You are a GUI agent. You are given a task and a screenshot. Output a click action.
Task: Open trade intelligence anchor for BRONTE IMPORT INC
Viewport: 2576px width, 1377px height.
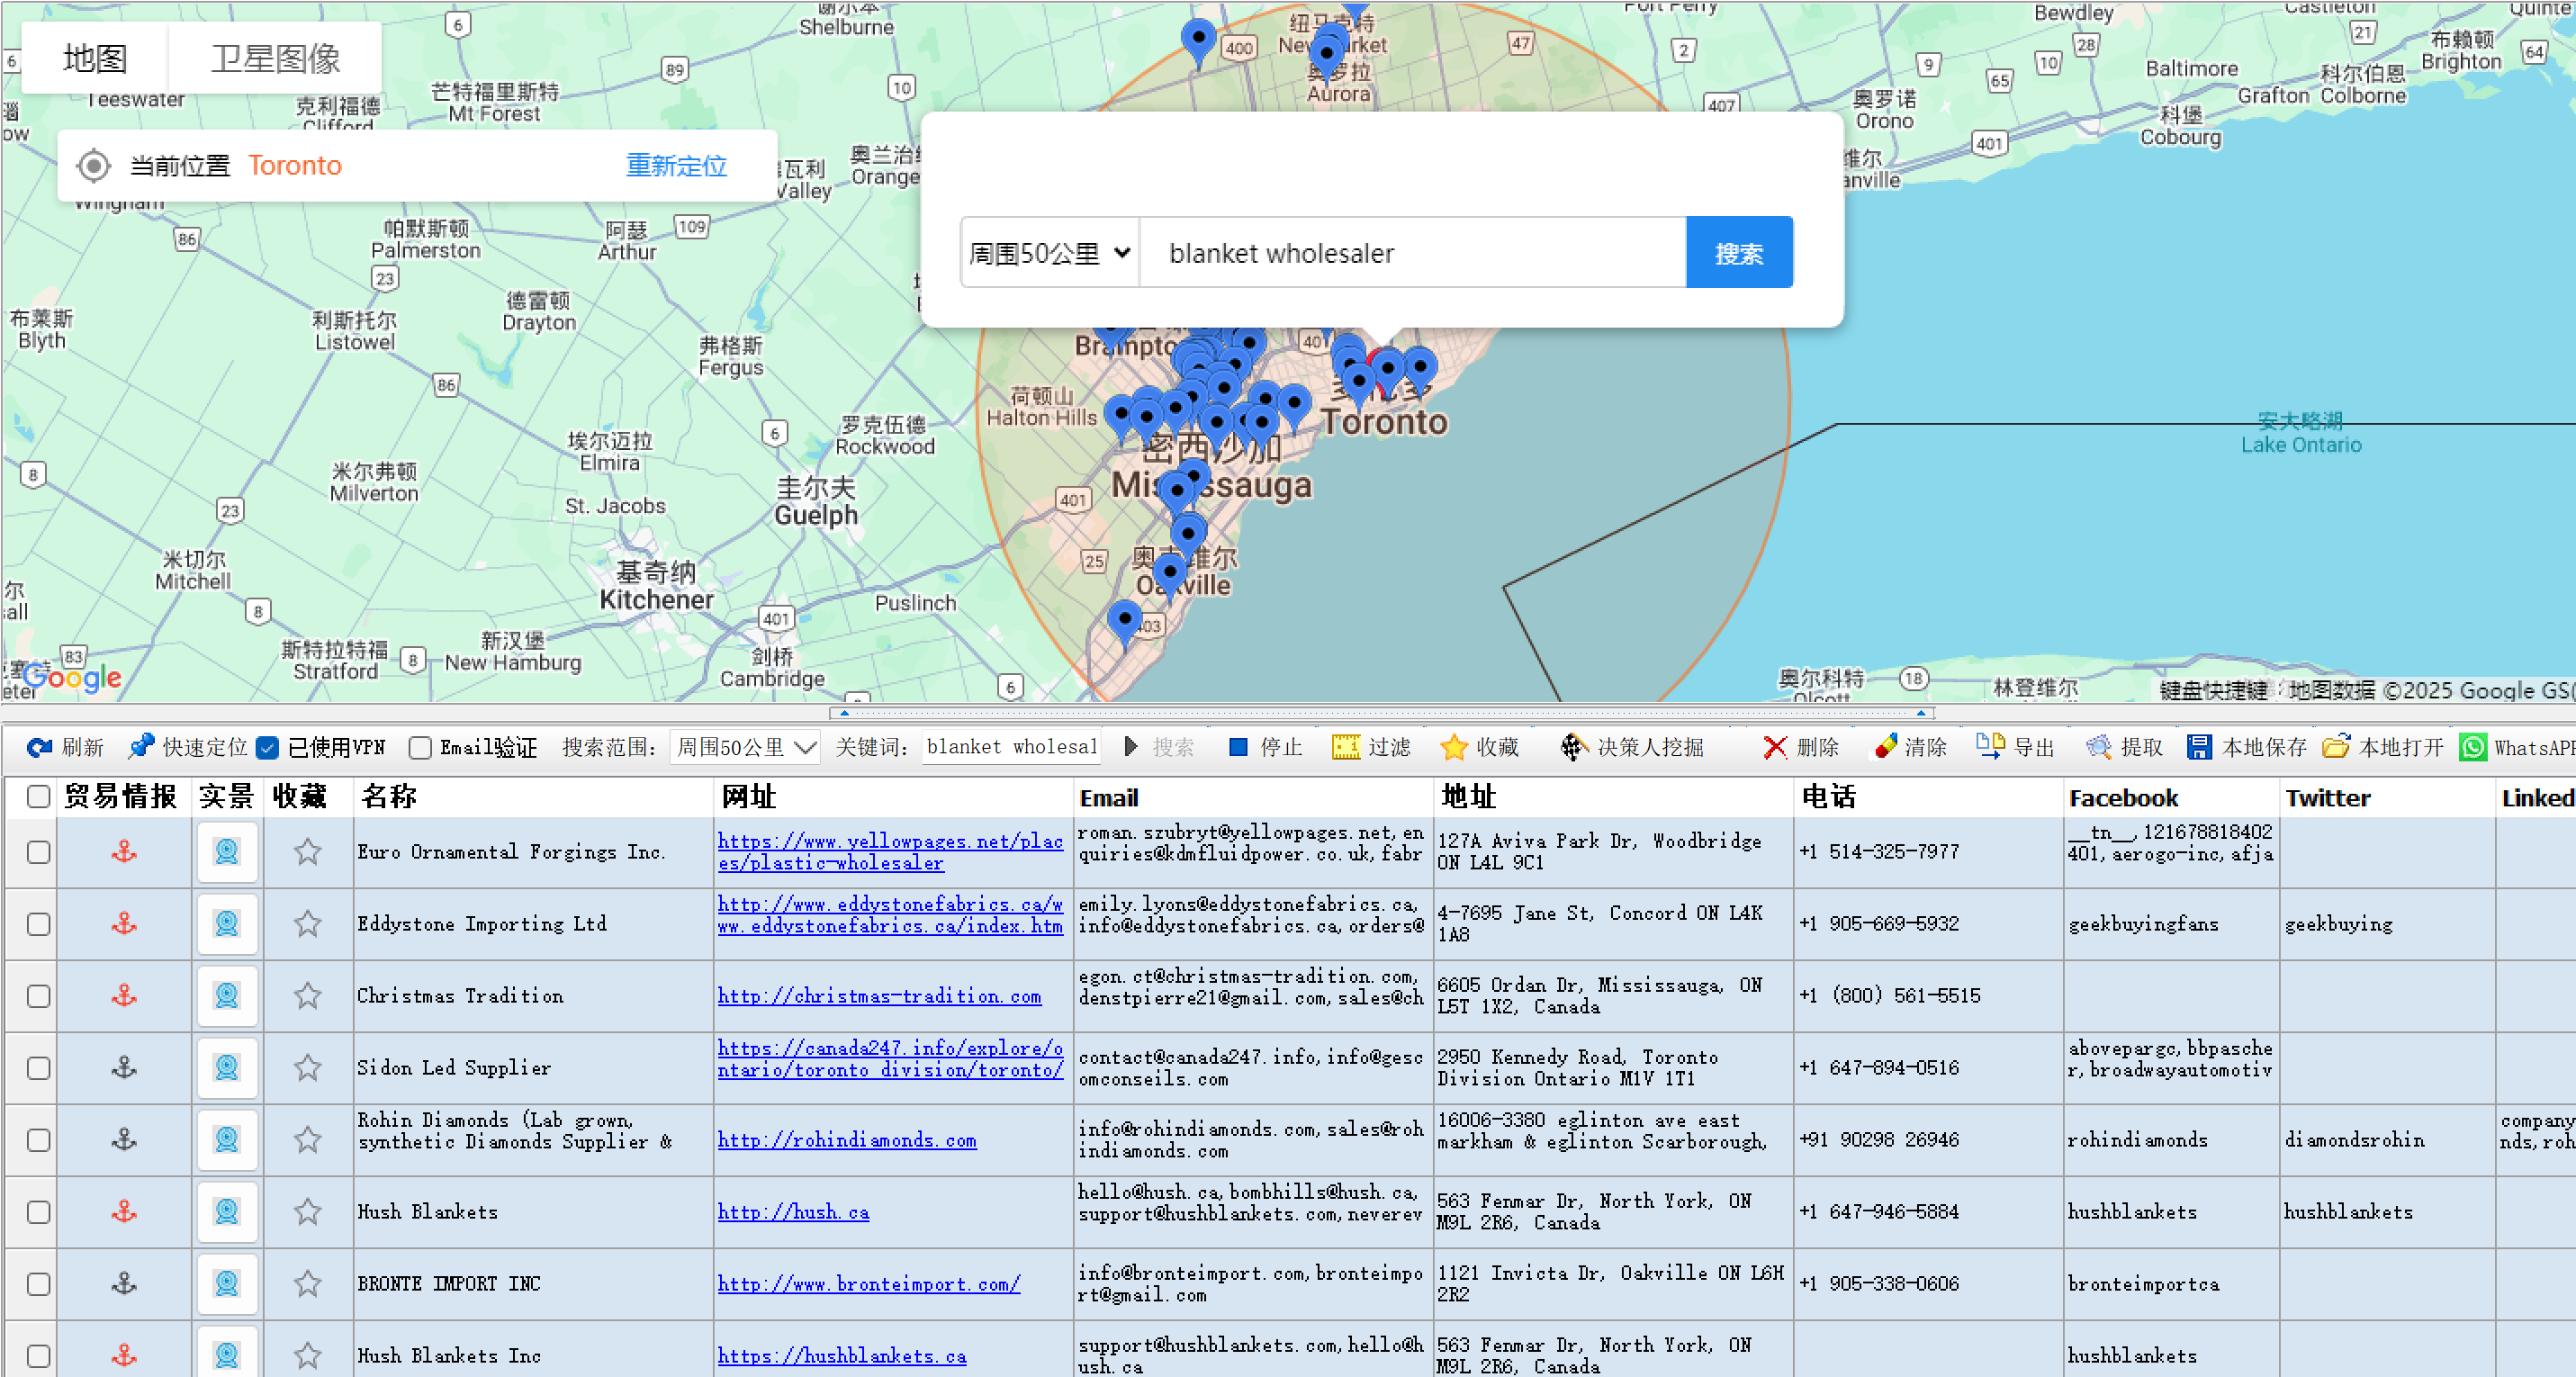point(124,1284)
